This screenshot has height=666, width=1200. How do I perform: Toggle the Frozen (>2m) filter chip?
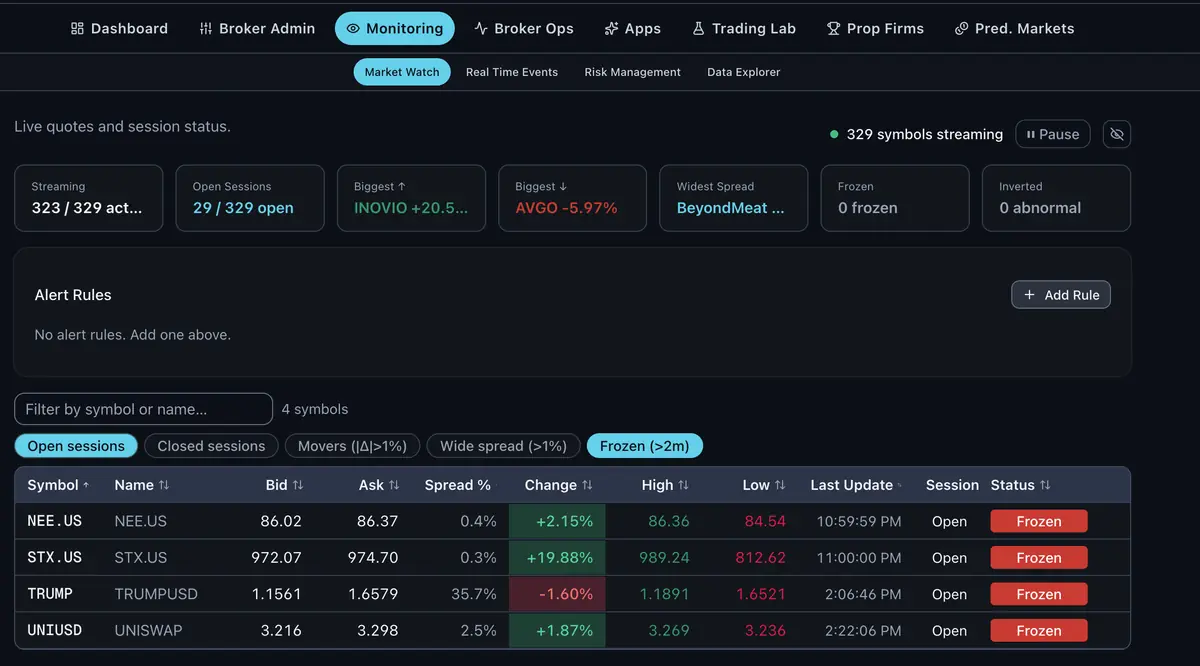(x=645, y=446)
